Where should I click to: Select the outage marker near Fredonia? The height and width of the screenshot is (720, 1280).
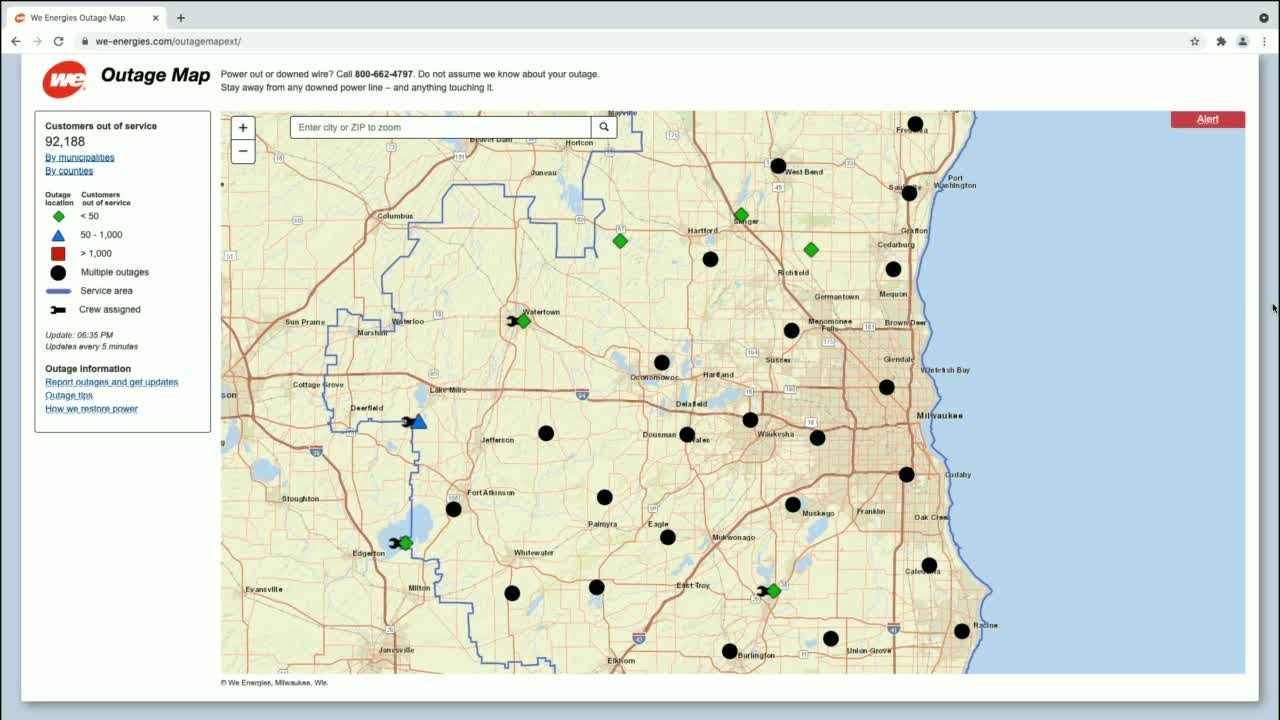tap(915, 124)
